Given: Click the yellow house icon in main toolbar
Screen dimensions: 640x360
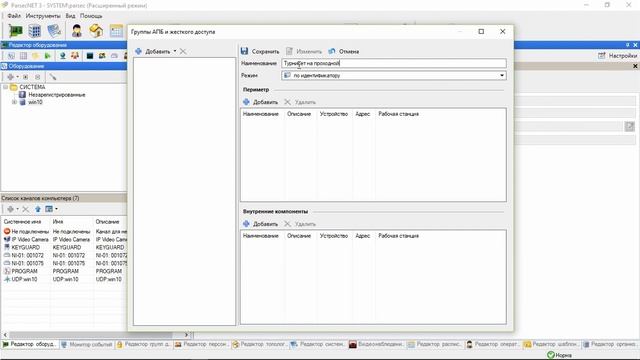Looking at the screenshot, I should click(x=96, y=31).
